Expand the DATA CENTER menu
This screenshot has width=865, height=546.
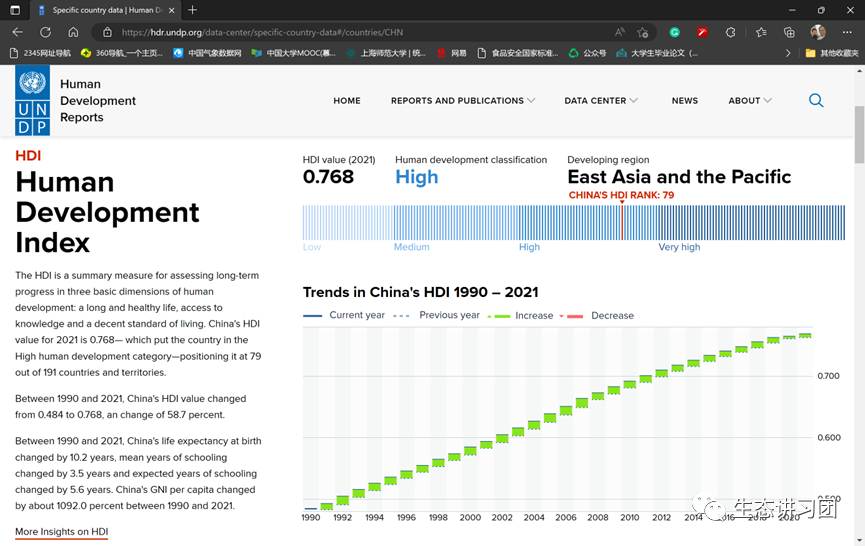601,100
